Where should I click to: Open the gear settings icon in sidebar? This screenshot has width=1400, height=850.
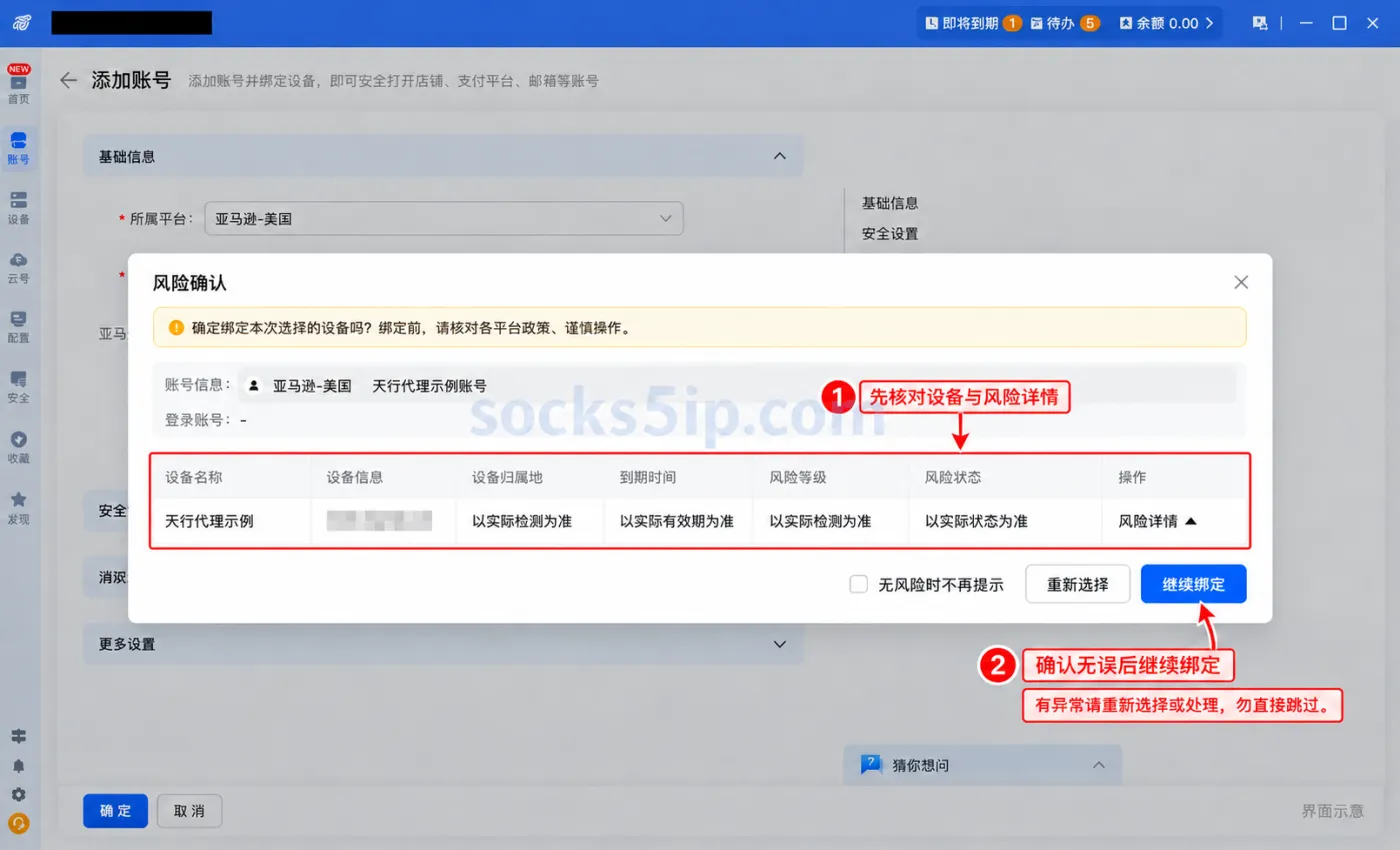[x=18, y=795]
